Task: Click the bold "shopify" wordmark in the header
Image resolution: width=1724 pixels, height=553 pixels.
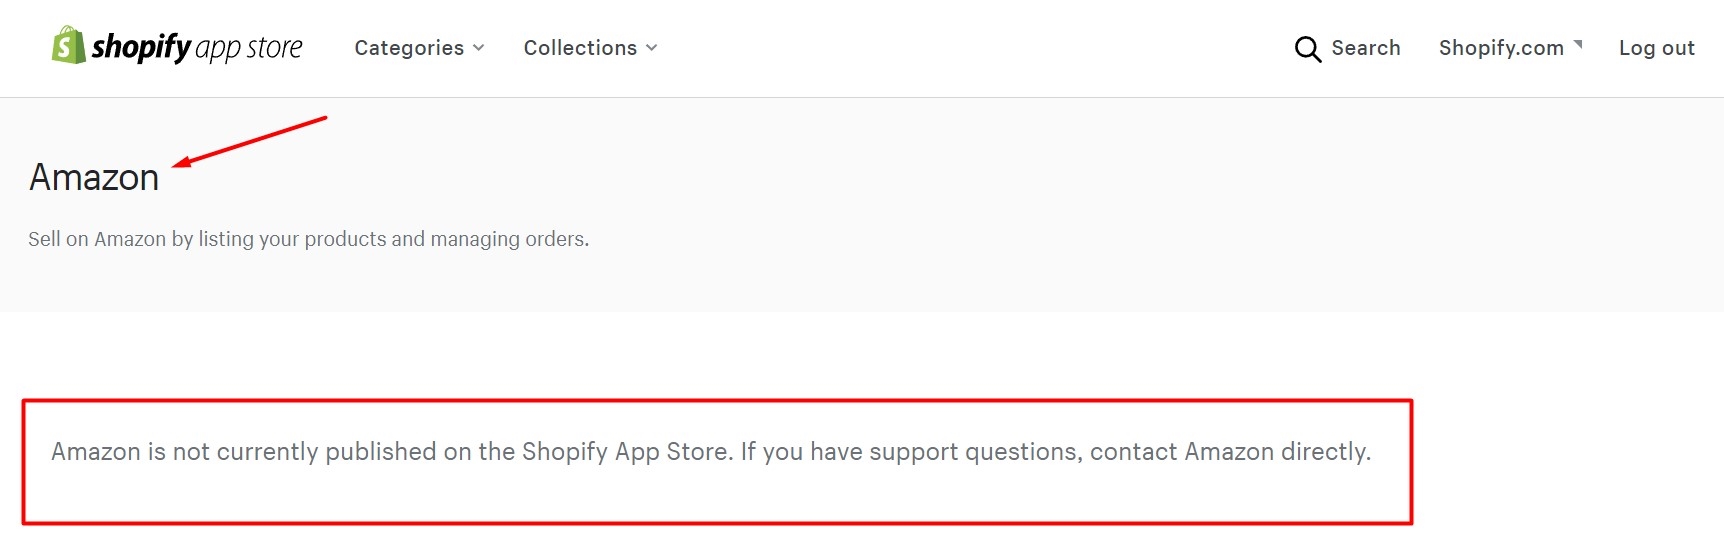Action: coord(141,47)
